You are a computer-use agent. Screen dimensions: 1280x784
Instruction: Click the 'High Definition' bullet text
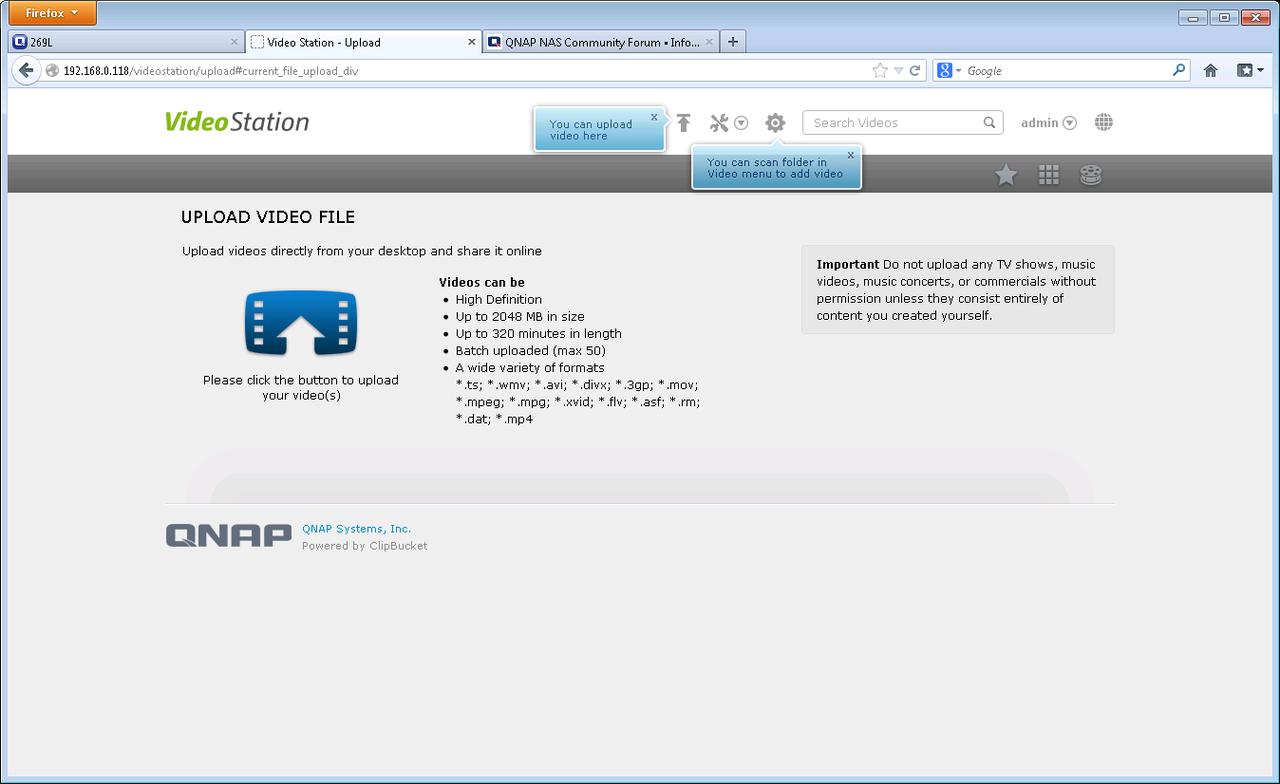coord(499,300)
